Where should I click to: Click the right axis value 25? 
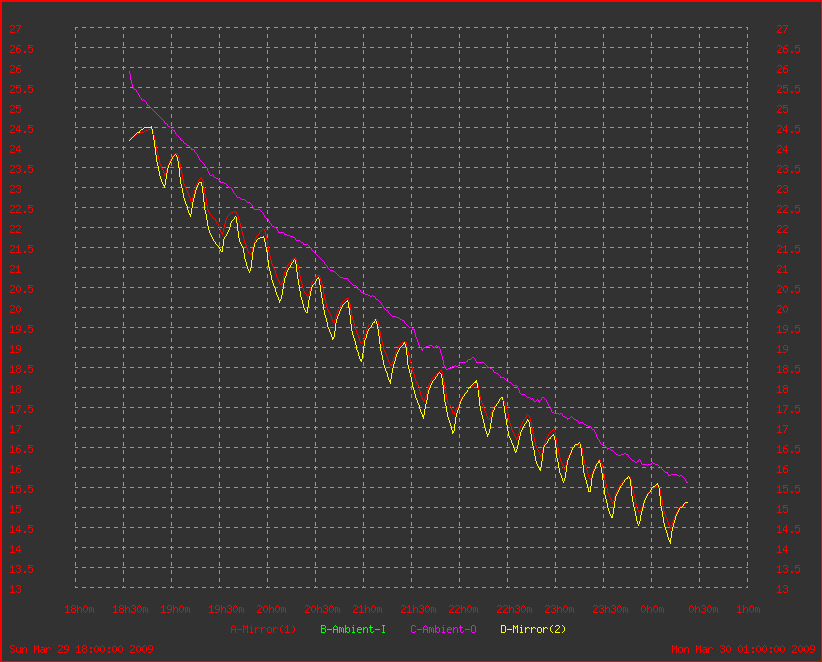(x=782, y=109)
